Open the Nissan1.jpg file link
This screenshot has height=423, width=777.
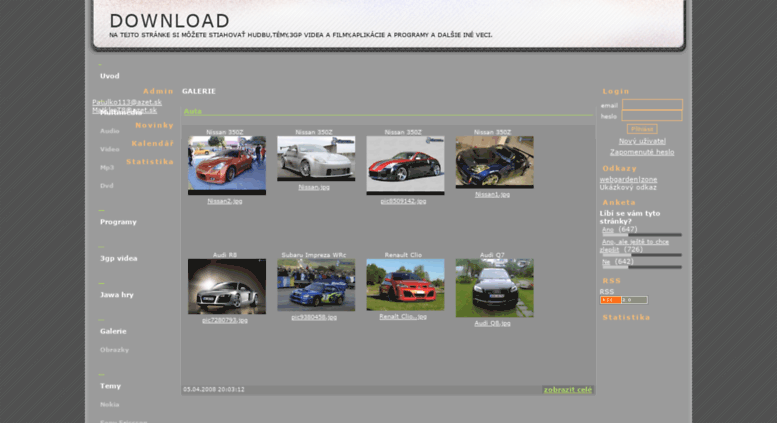point(492,195)
